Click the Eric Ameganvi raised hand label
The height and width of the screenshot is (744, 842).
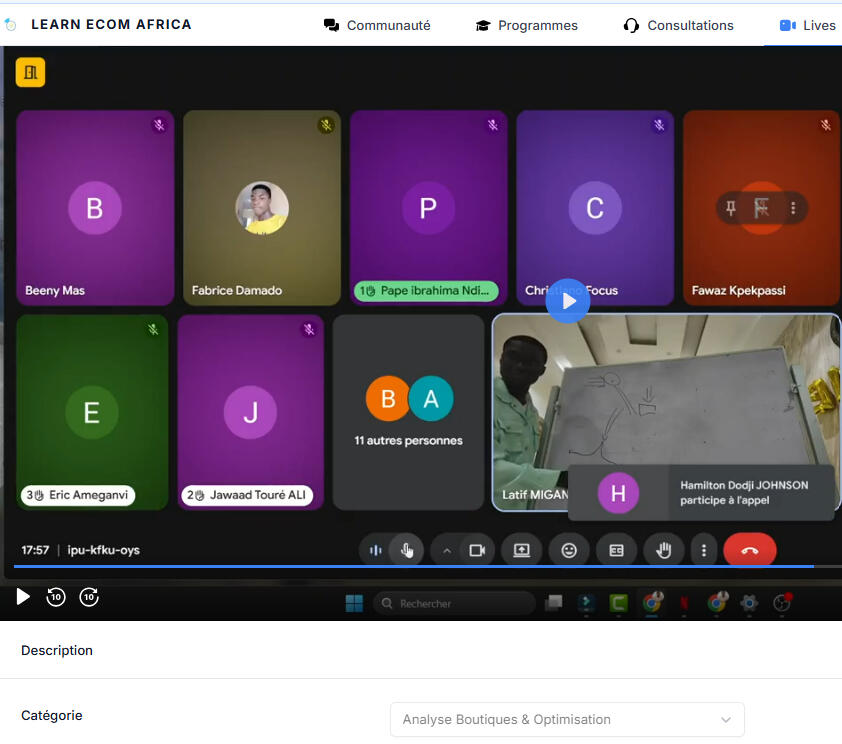pos(78,495)
